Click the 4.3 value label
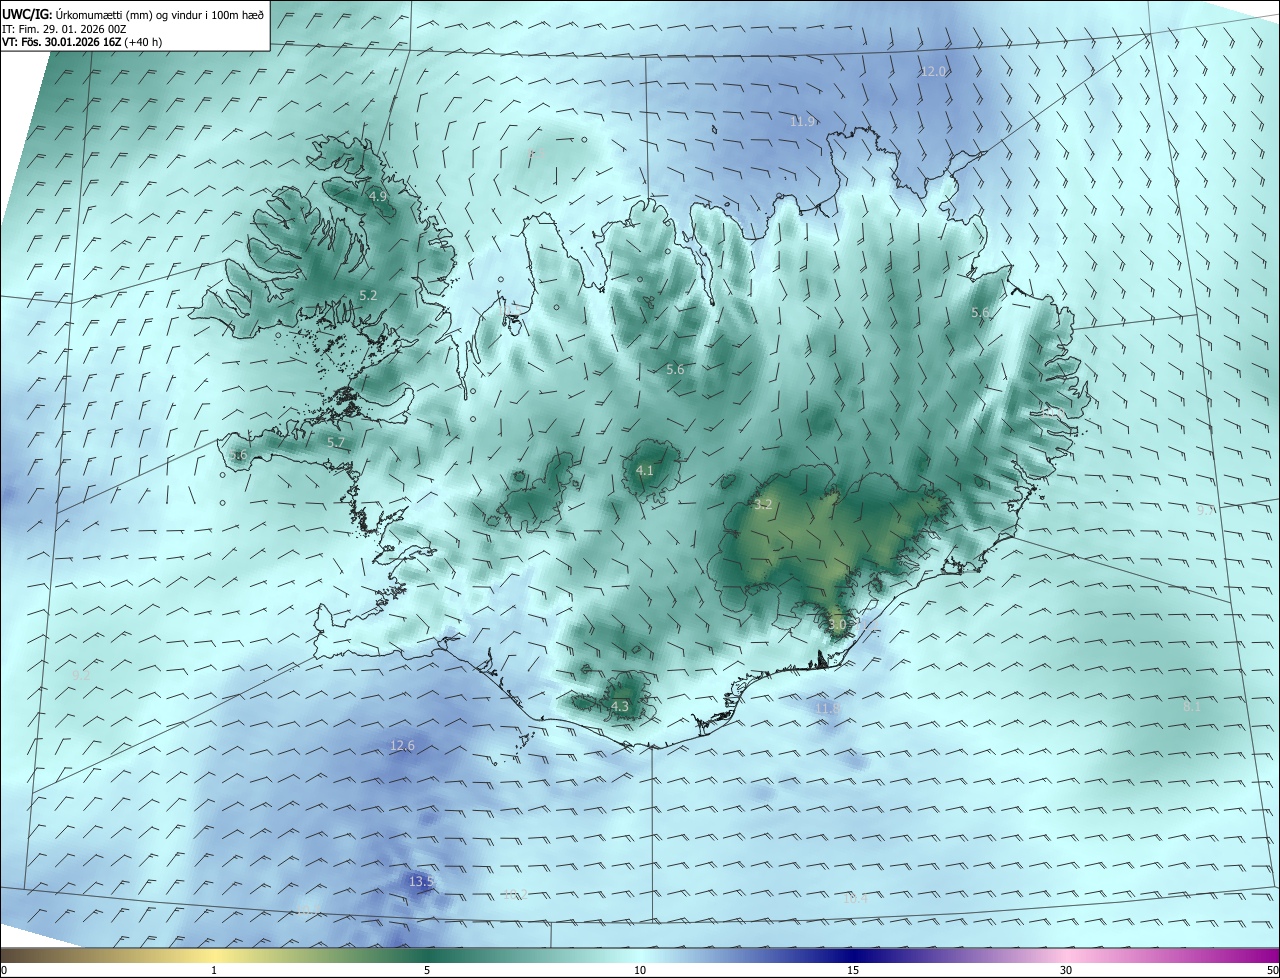Screen dimensions: 1280x978 pos(620,706)
